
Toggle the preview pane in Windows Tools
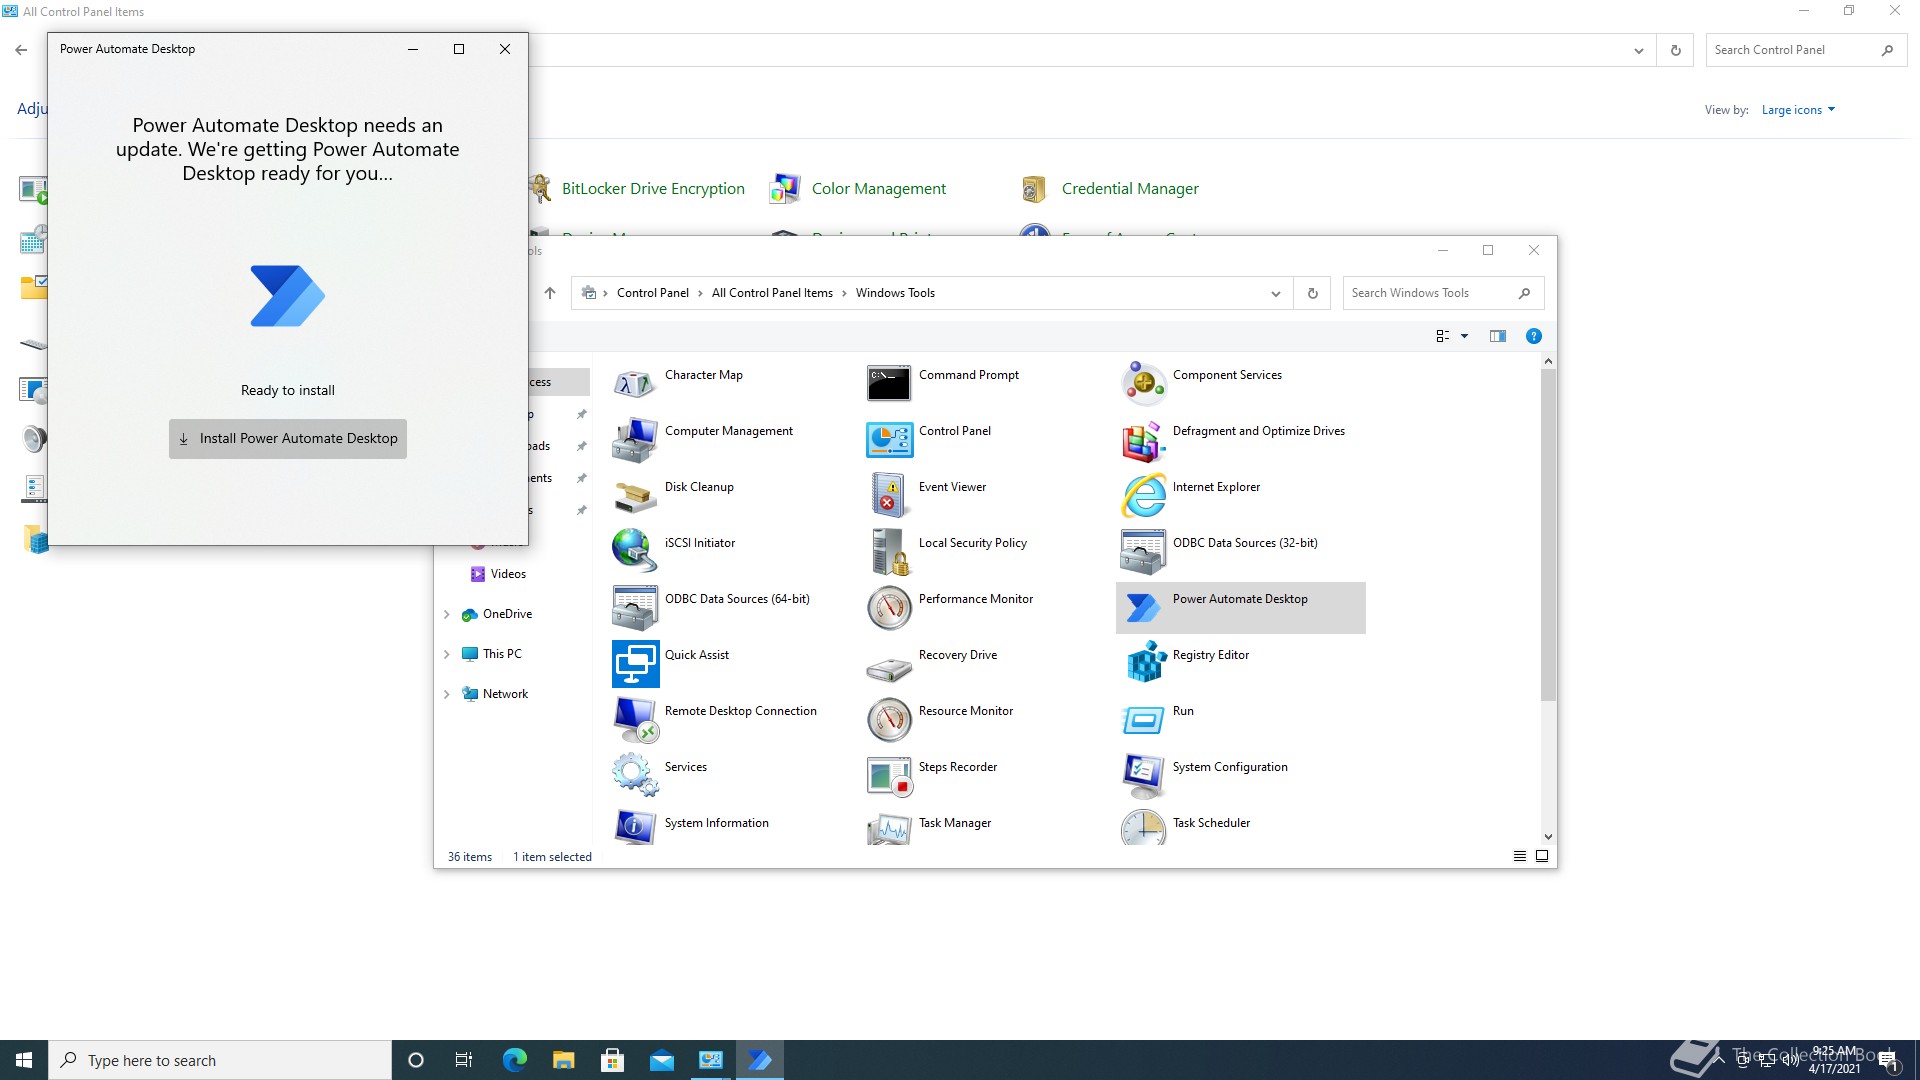[x=1497, y=336]
